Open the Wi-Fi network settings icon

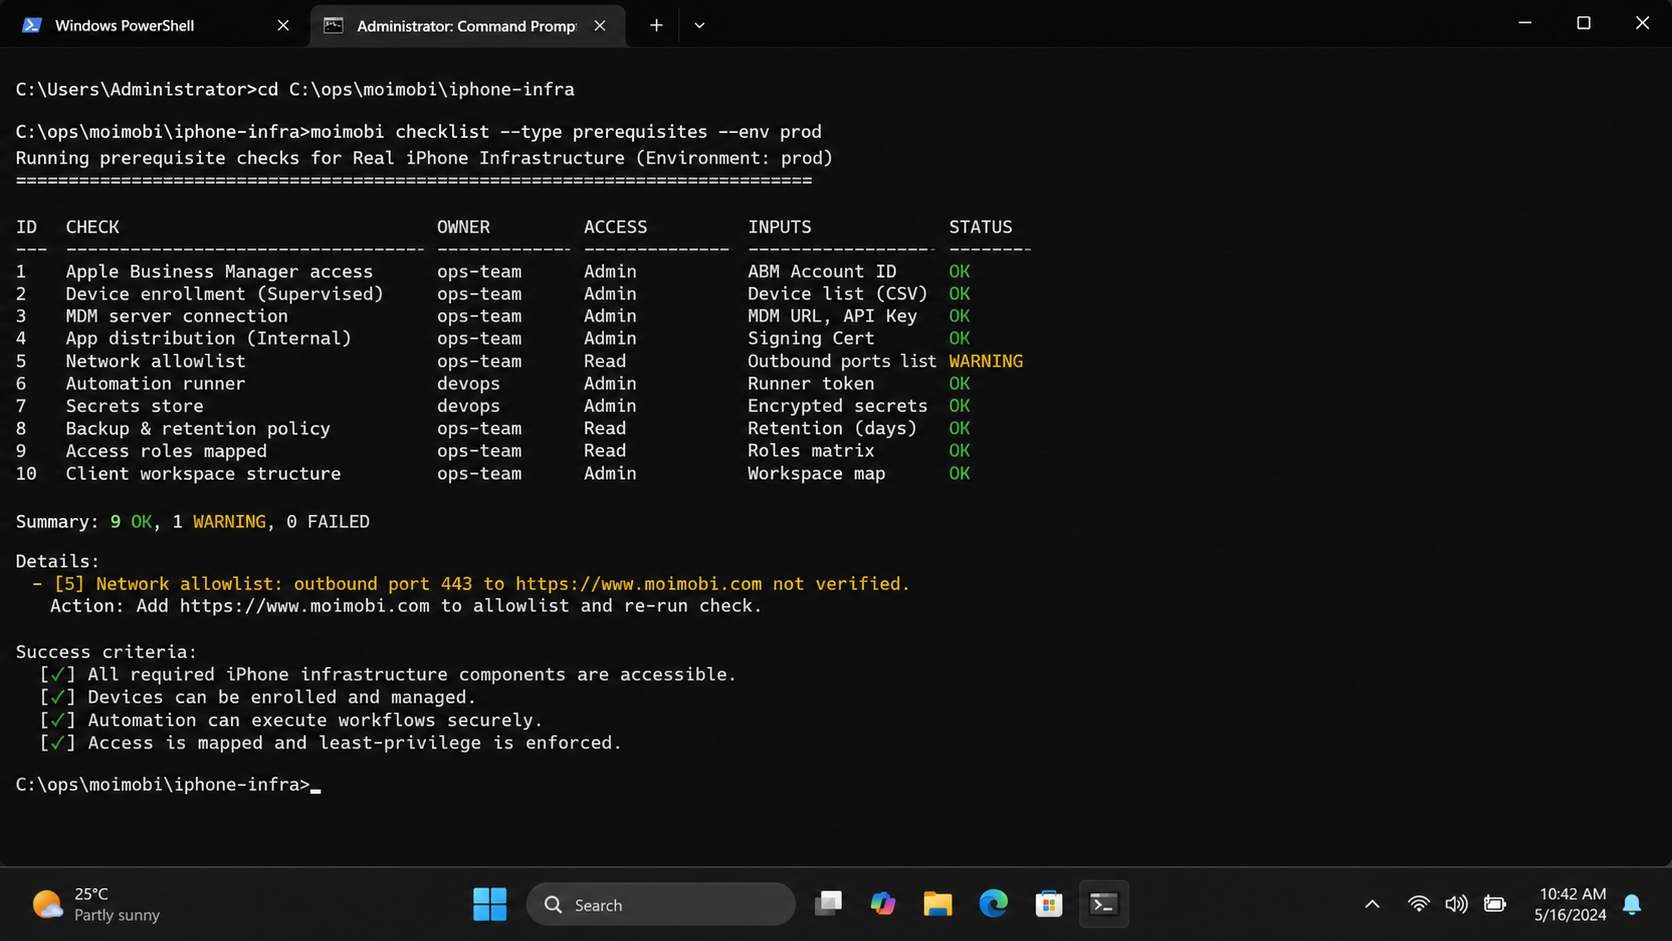coord(1418,904)
